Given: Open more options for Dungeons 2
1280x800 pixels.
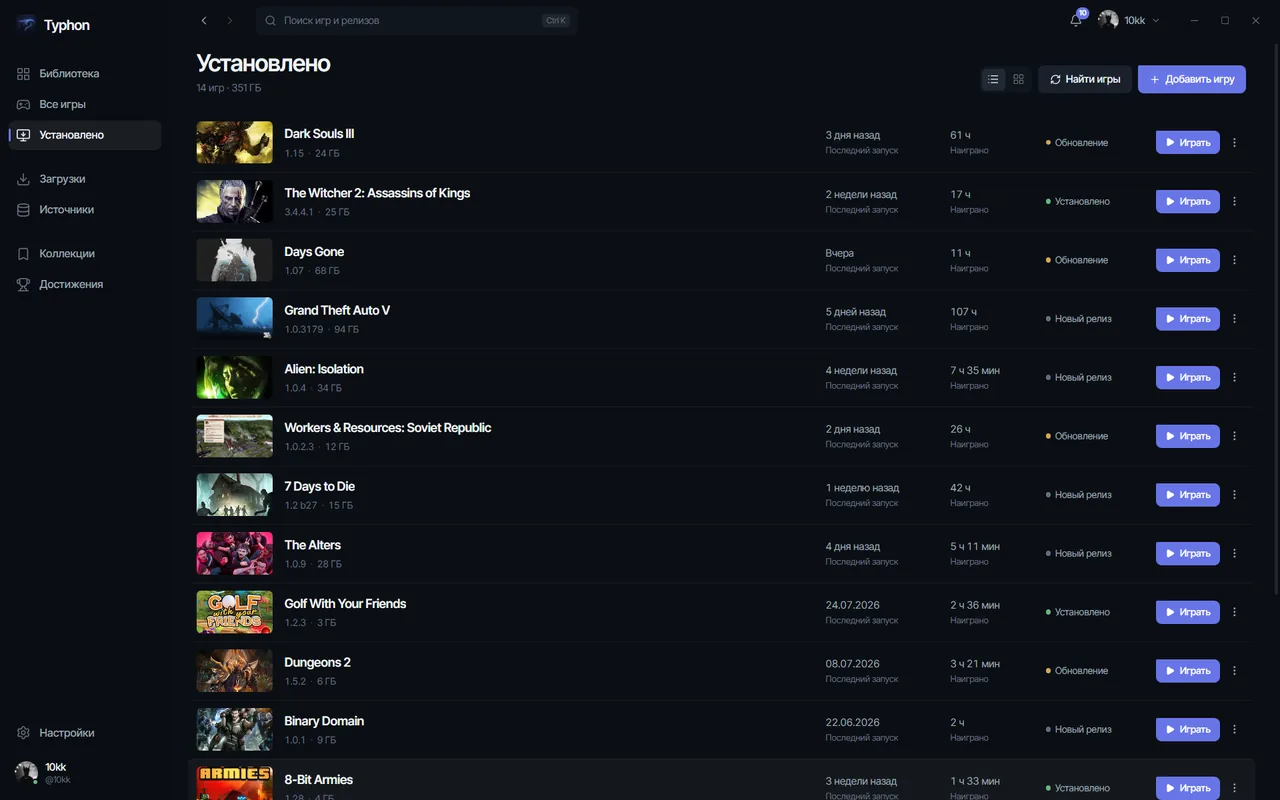Looking at the screenshot, I should (x=1234, y=671).
